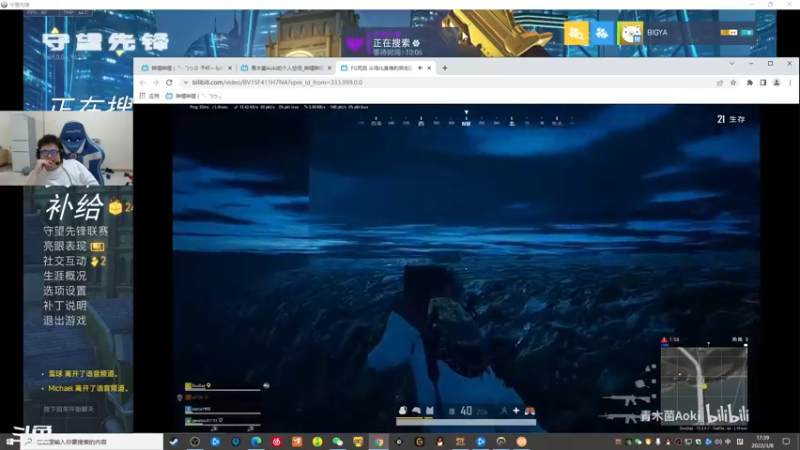
Task: Close the active FG video tab
Action: coord(429,68)
